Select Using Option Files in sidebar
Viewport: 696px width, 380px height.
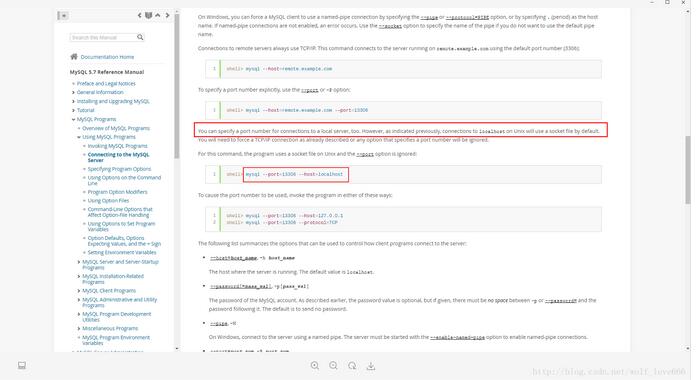tap(108, 201)
